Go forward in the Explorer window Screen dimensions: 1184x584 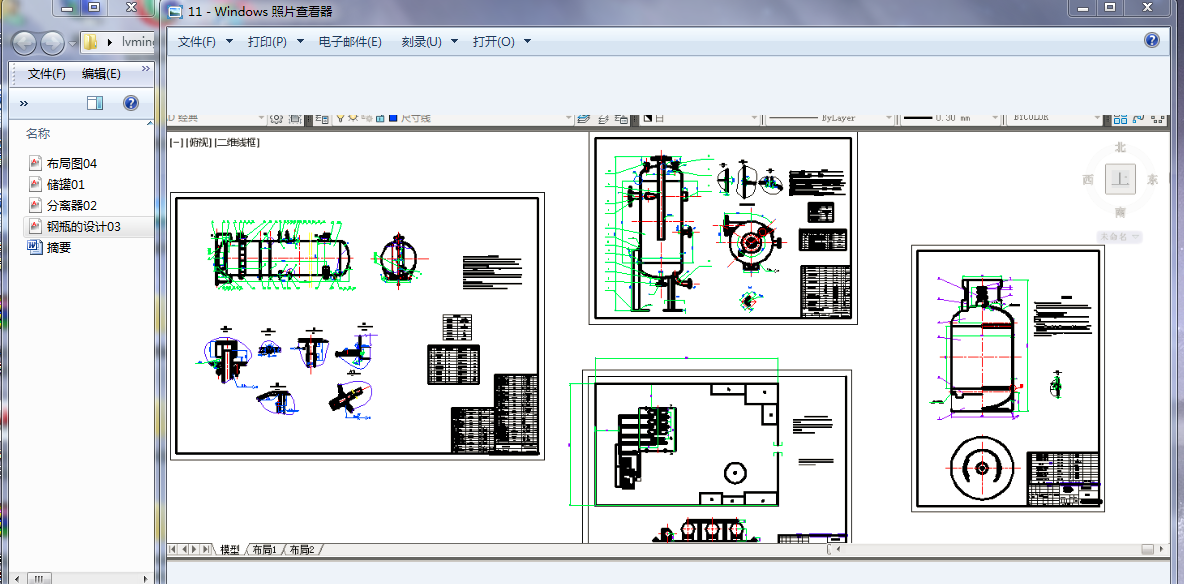point(51,42)
